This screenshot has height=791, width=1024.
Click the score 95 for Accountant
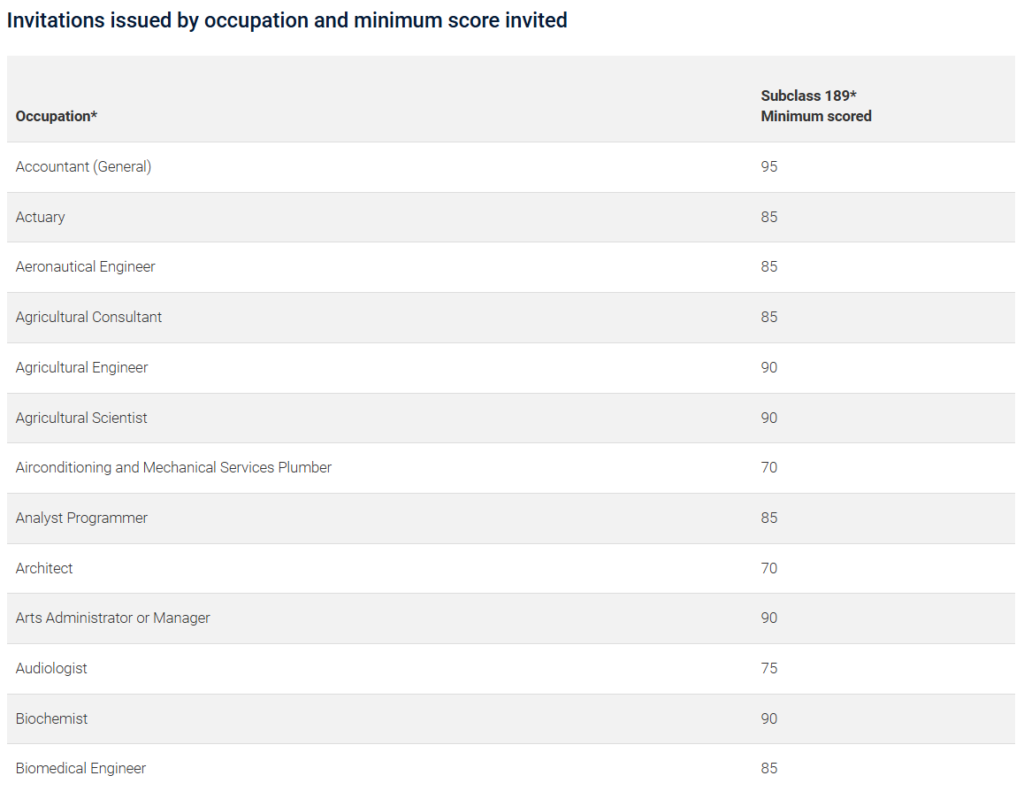[769, 167]
